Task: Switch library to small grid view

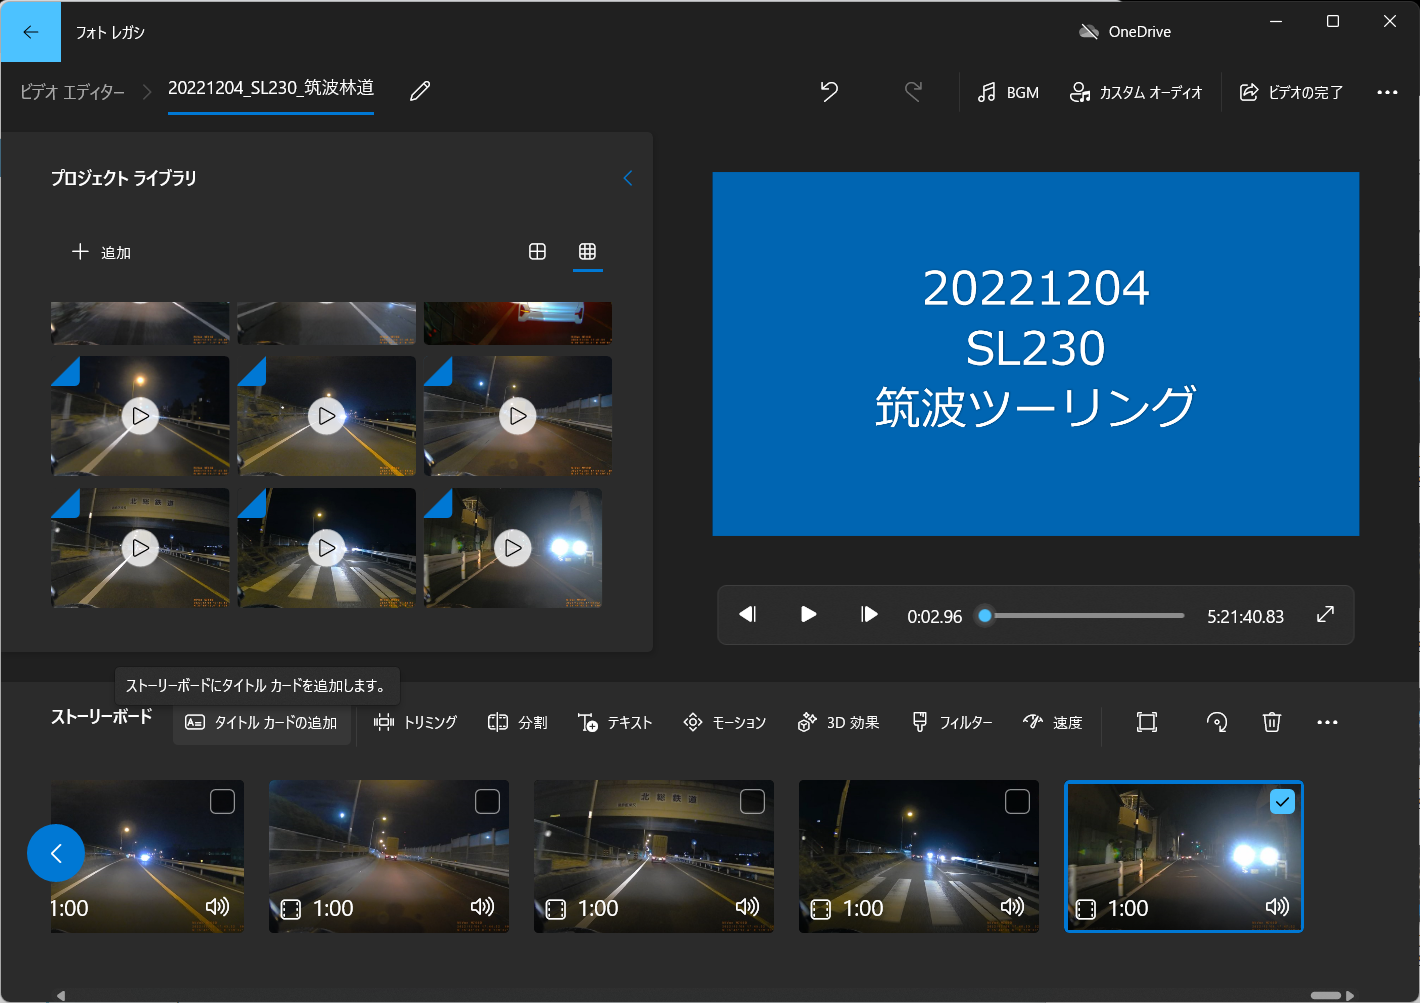Action: click(x=587, y=252)
